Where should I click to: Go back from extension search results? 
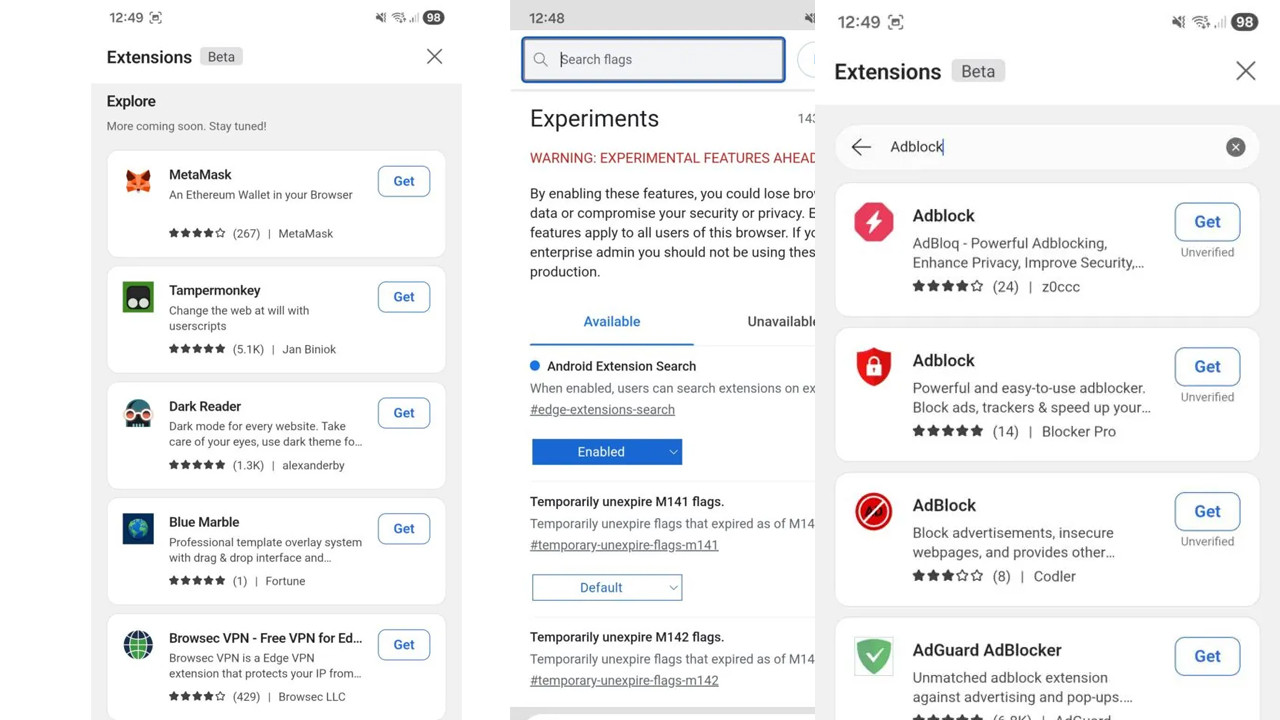pos(861,147)
